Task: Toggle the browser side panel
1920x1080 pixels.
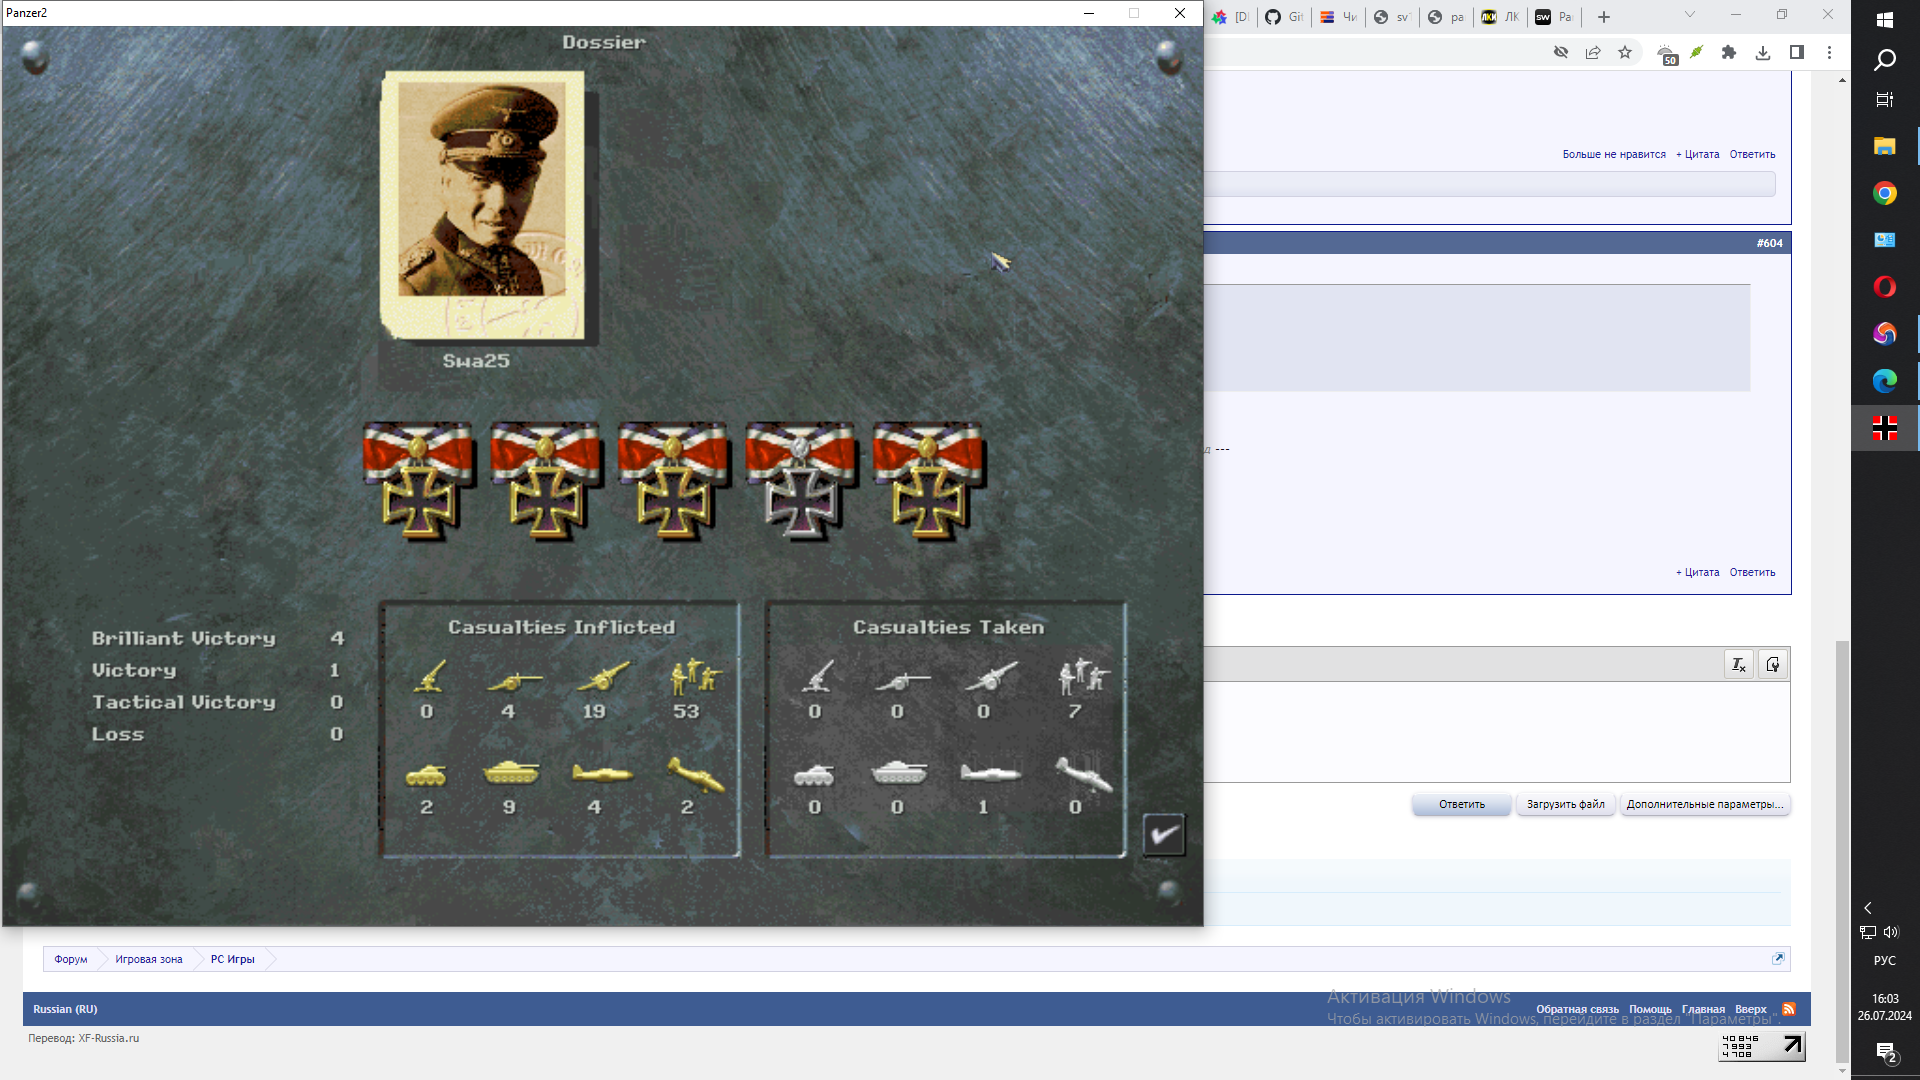Action: coord(1797,53)
